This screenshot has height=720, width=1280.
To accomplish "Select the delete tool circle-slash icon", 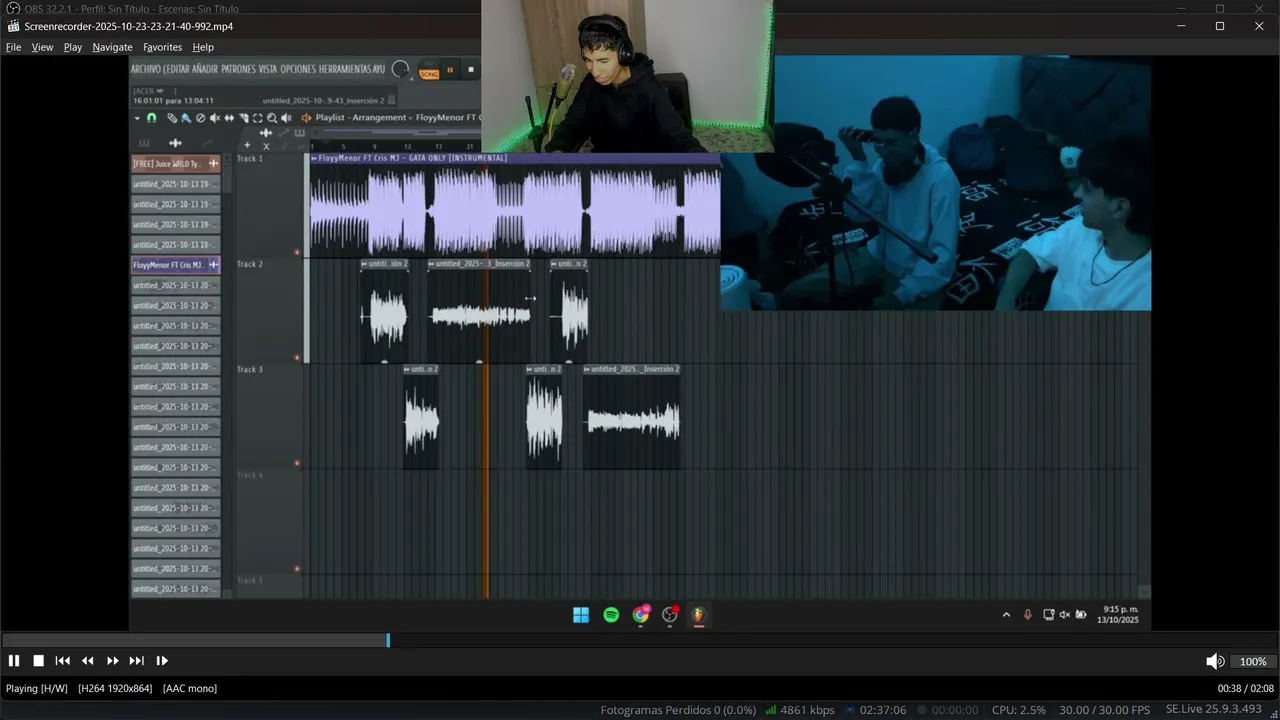I will pos(200,118).
